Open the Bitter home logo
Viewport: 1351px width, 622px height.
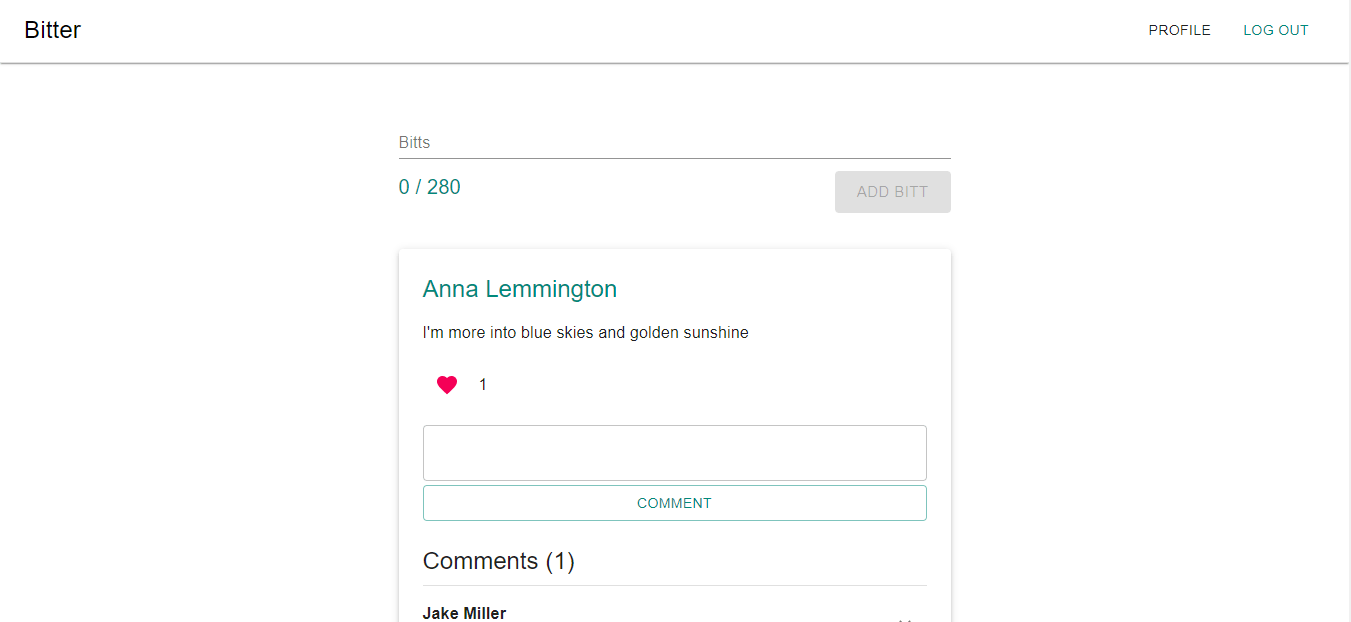[x=53, y=30]
